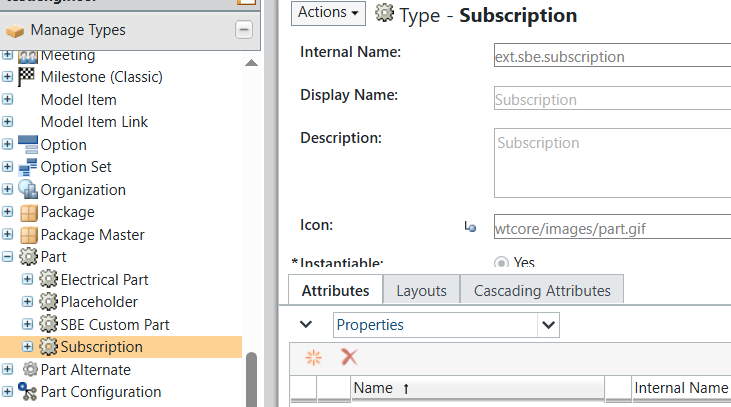This screenshot has height=407, width=731.
Task: Select the Yes radio button for Instantiable
Action: [x=502, y=263]
